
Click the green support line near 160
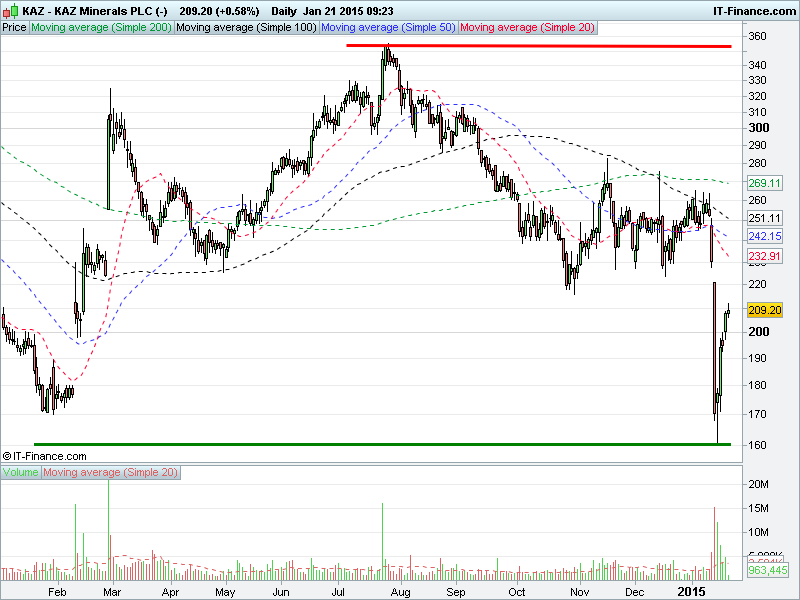point(380,444)
